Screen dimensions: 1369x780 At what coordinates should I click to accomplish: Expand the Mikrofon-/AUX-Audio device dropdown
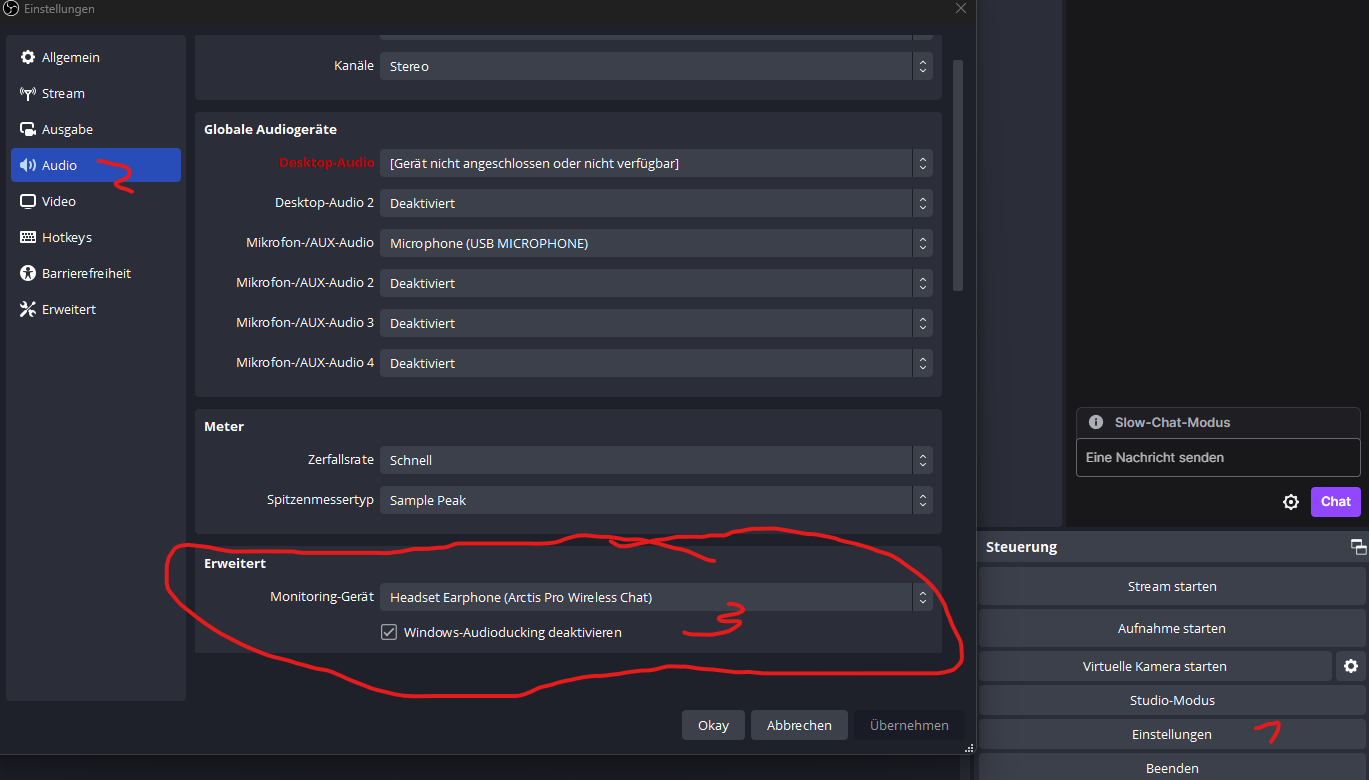(x=656, y=243)
